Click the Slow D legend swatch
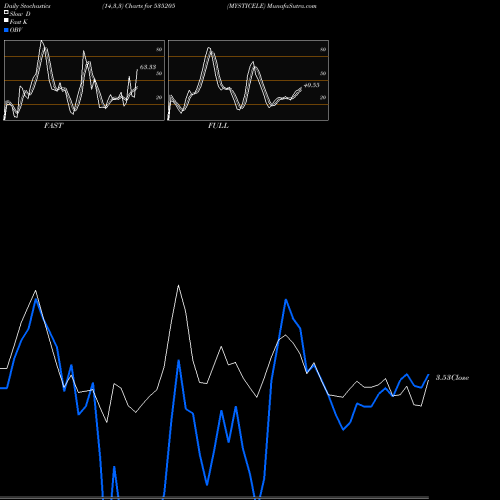The image size is (500, 500). click(x=6, y=12)
